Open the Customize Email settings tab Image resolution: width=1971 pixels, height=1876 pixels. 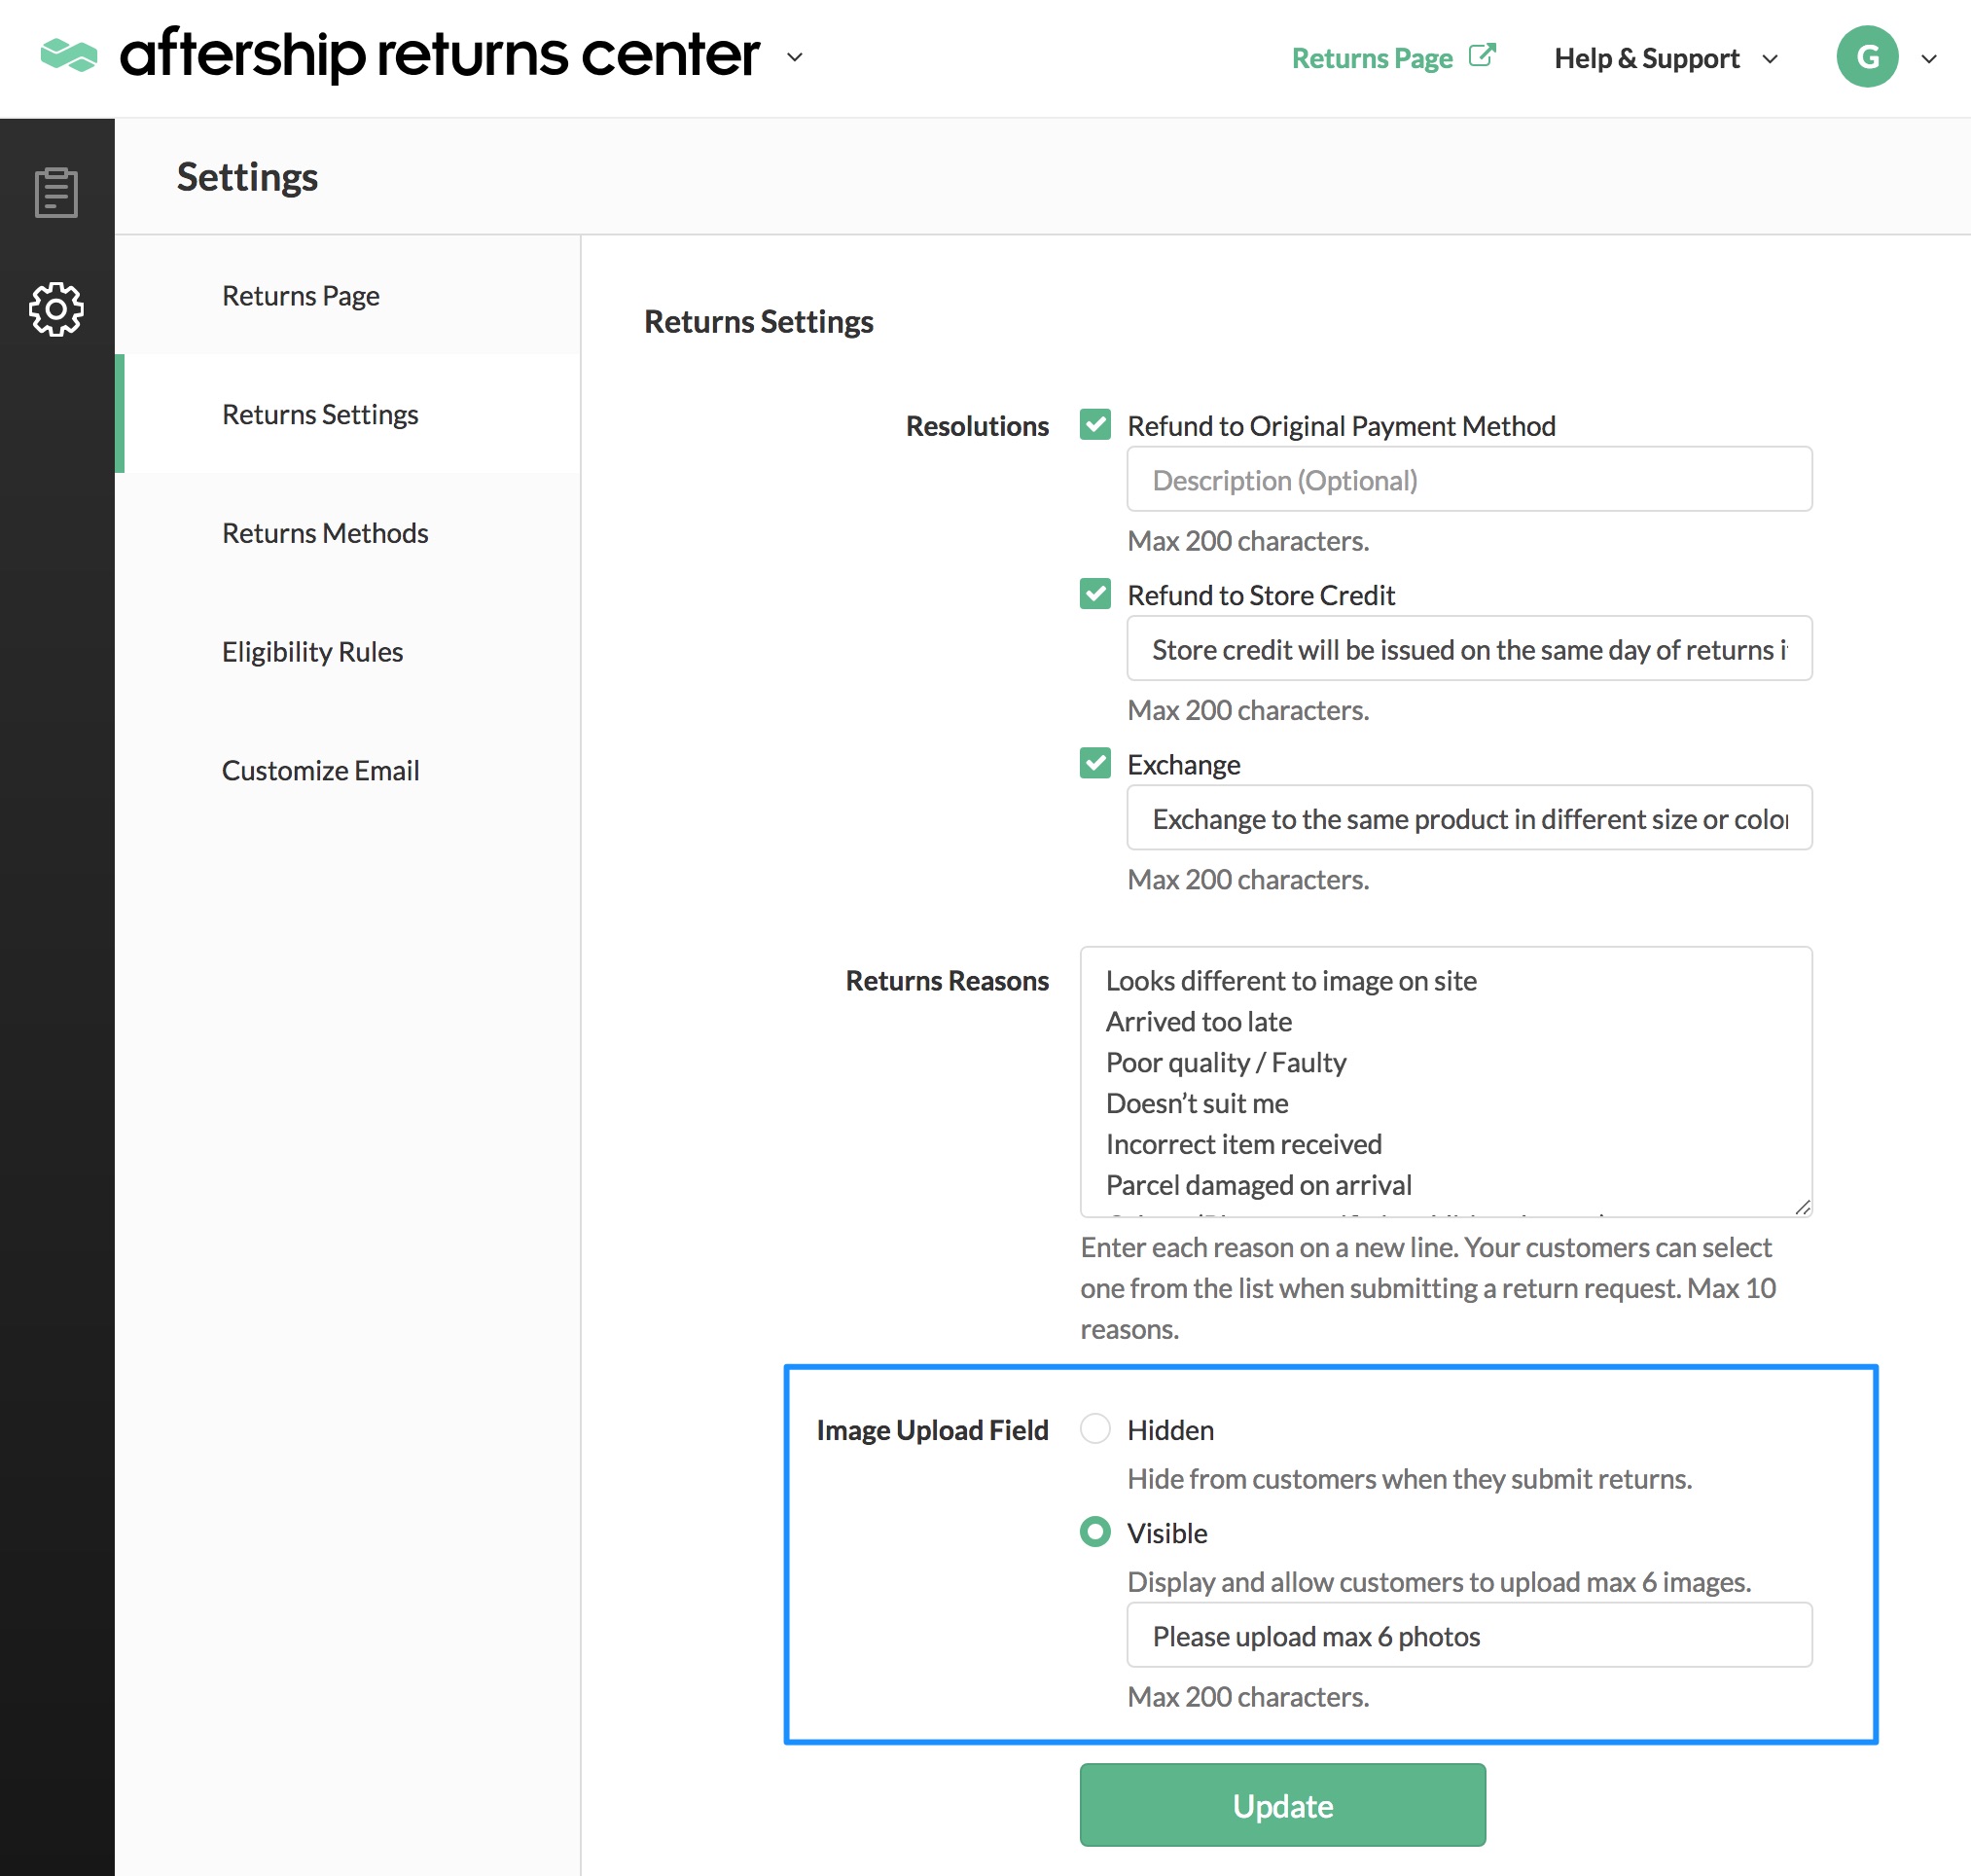[320, 771]
